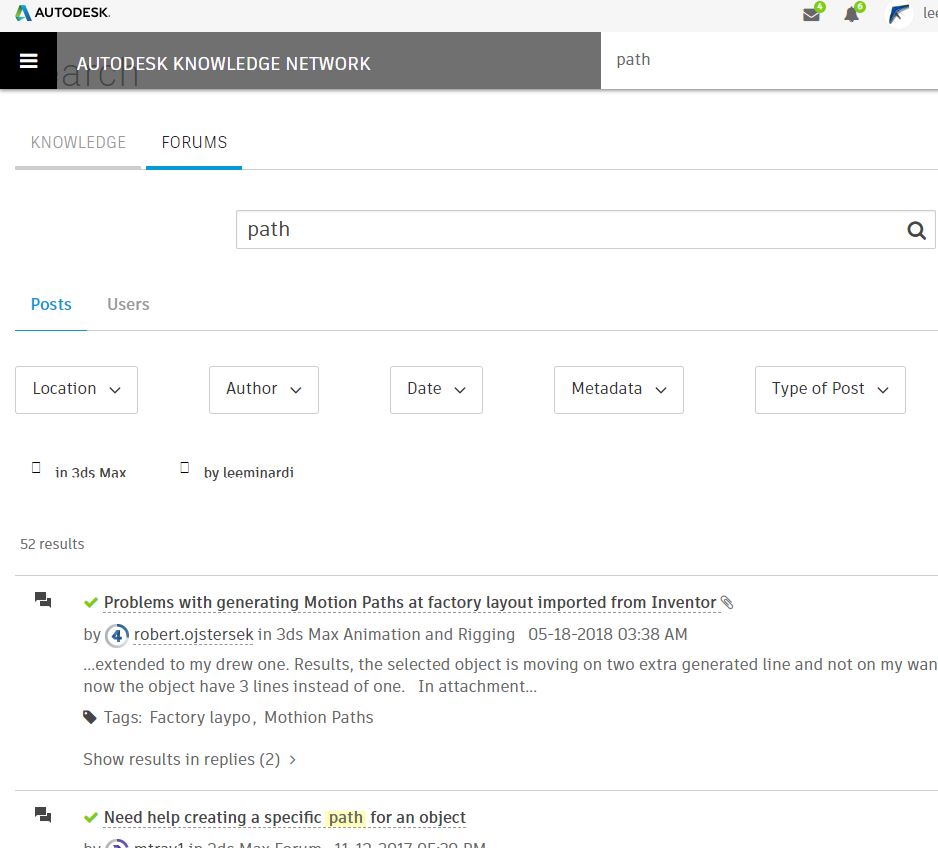
Task: Click green solved checkmark on Motion Paths post
Action: click(91, 602)
